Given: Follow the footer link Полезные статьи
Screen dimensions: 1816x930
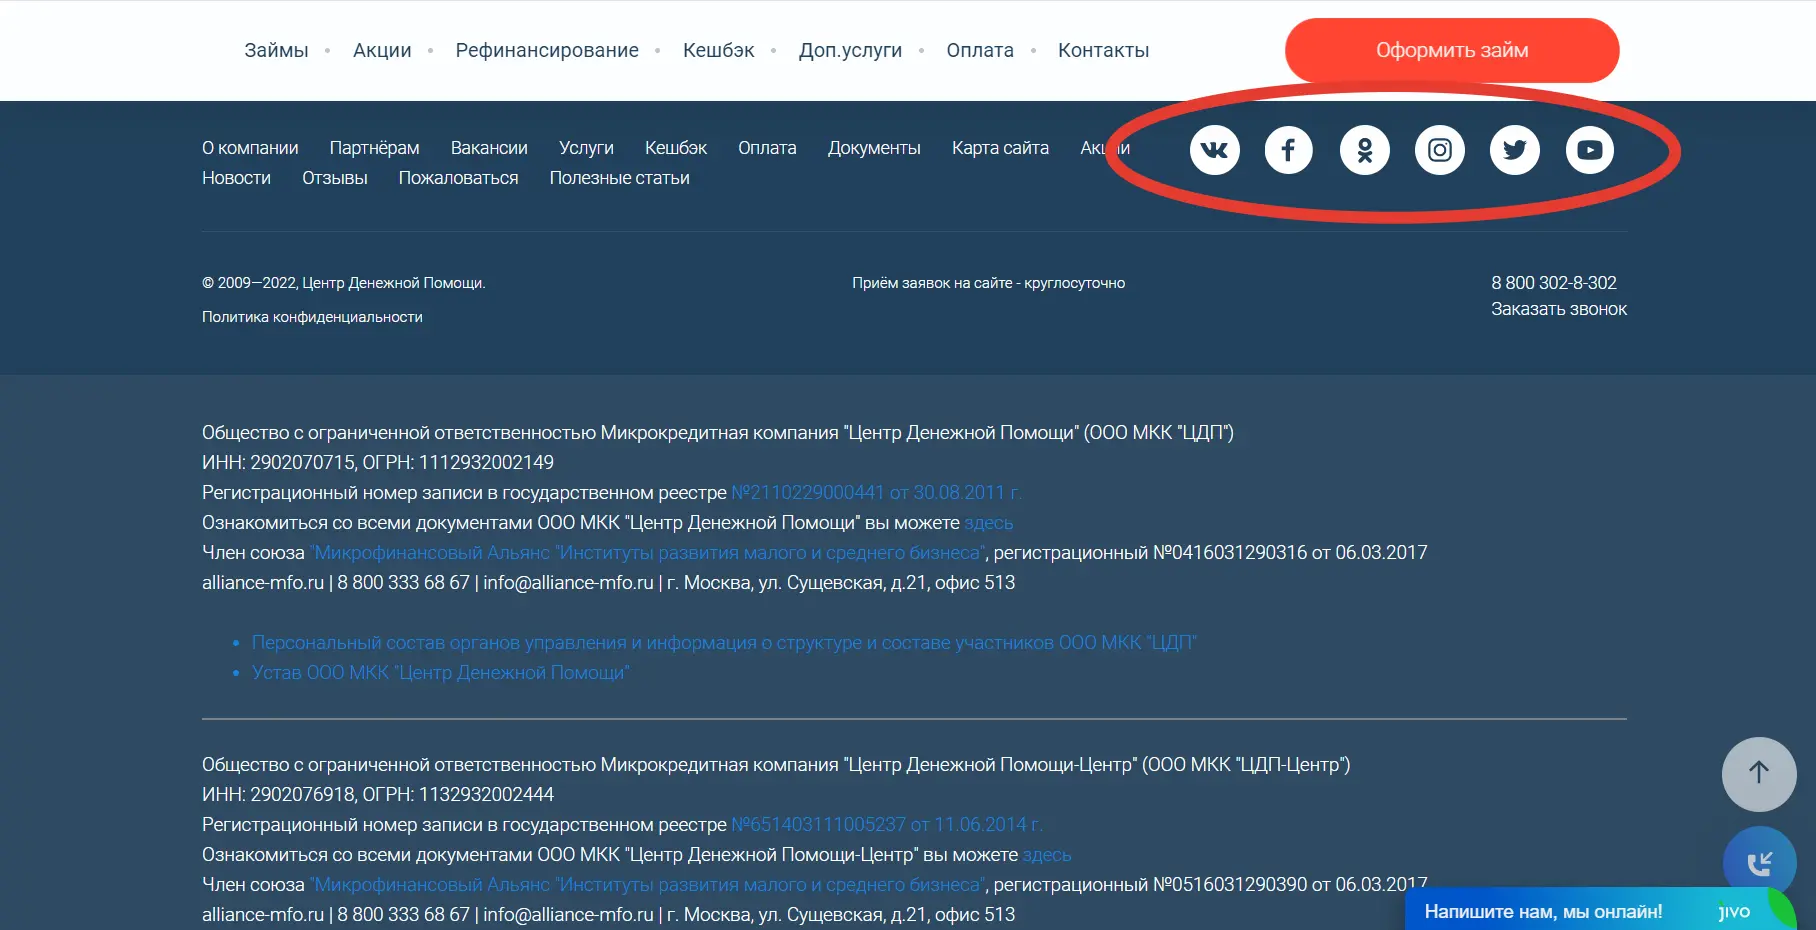Looking at the screenshot, I should 619,178.
